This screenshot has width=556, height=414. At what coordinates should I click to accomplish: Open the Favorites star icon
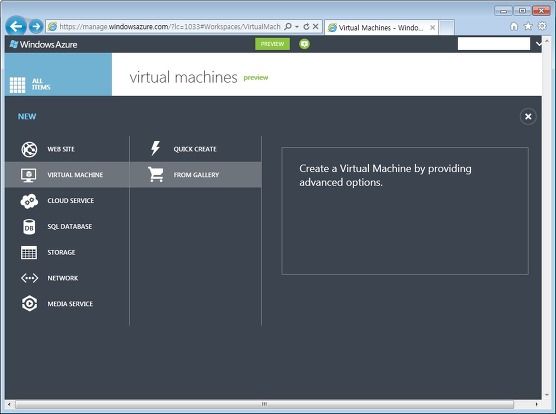tap(528, 27)
